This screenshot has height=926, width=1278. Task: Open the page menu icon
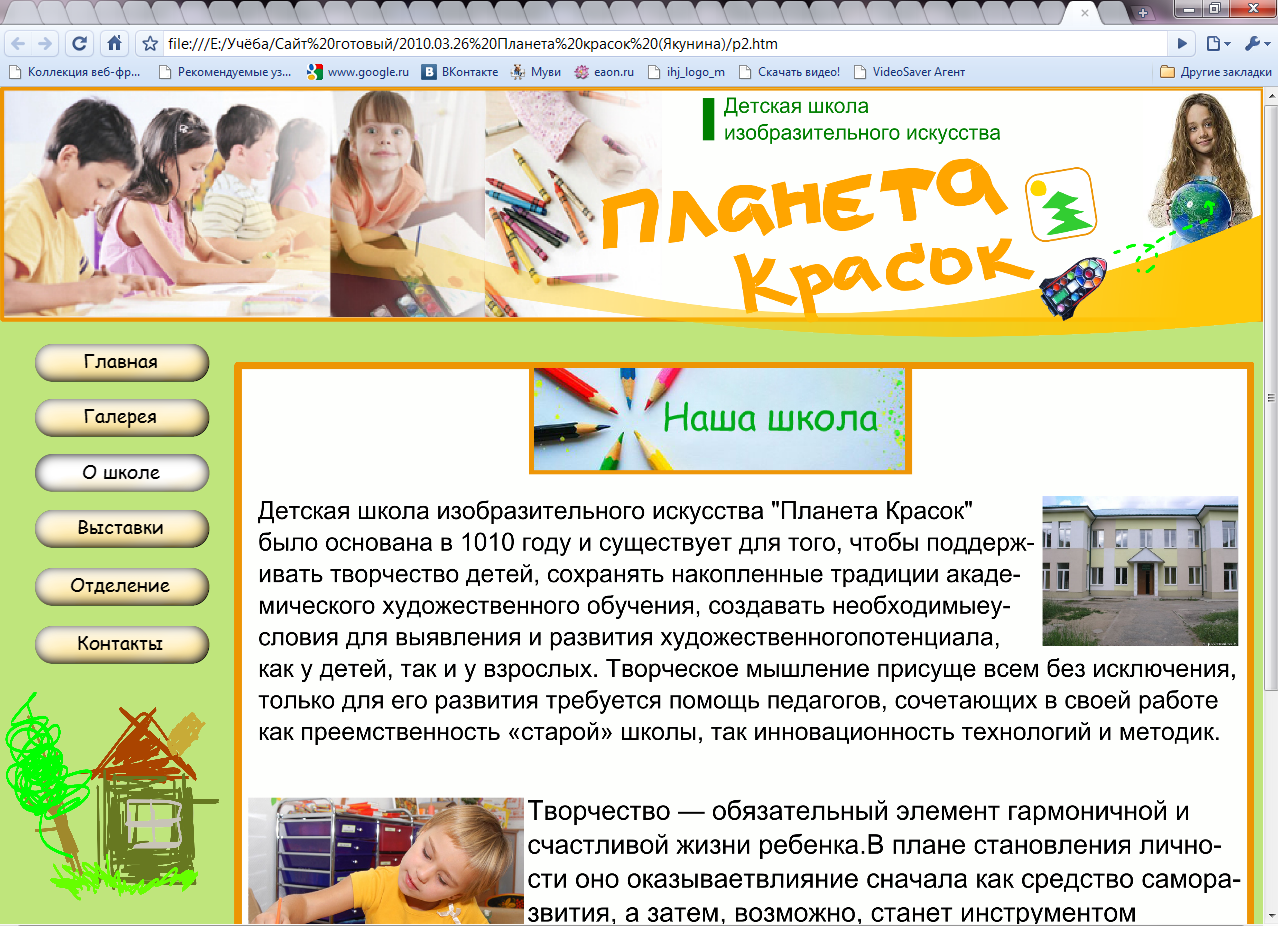pos(1218,44)
